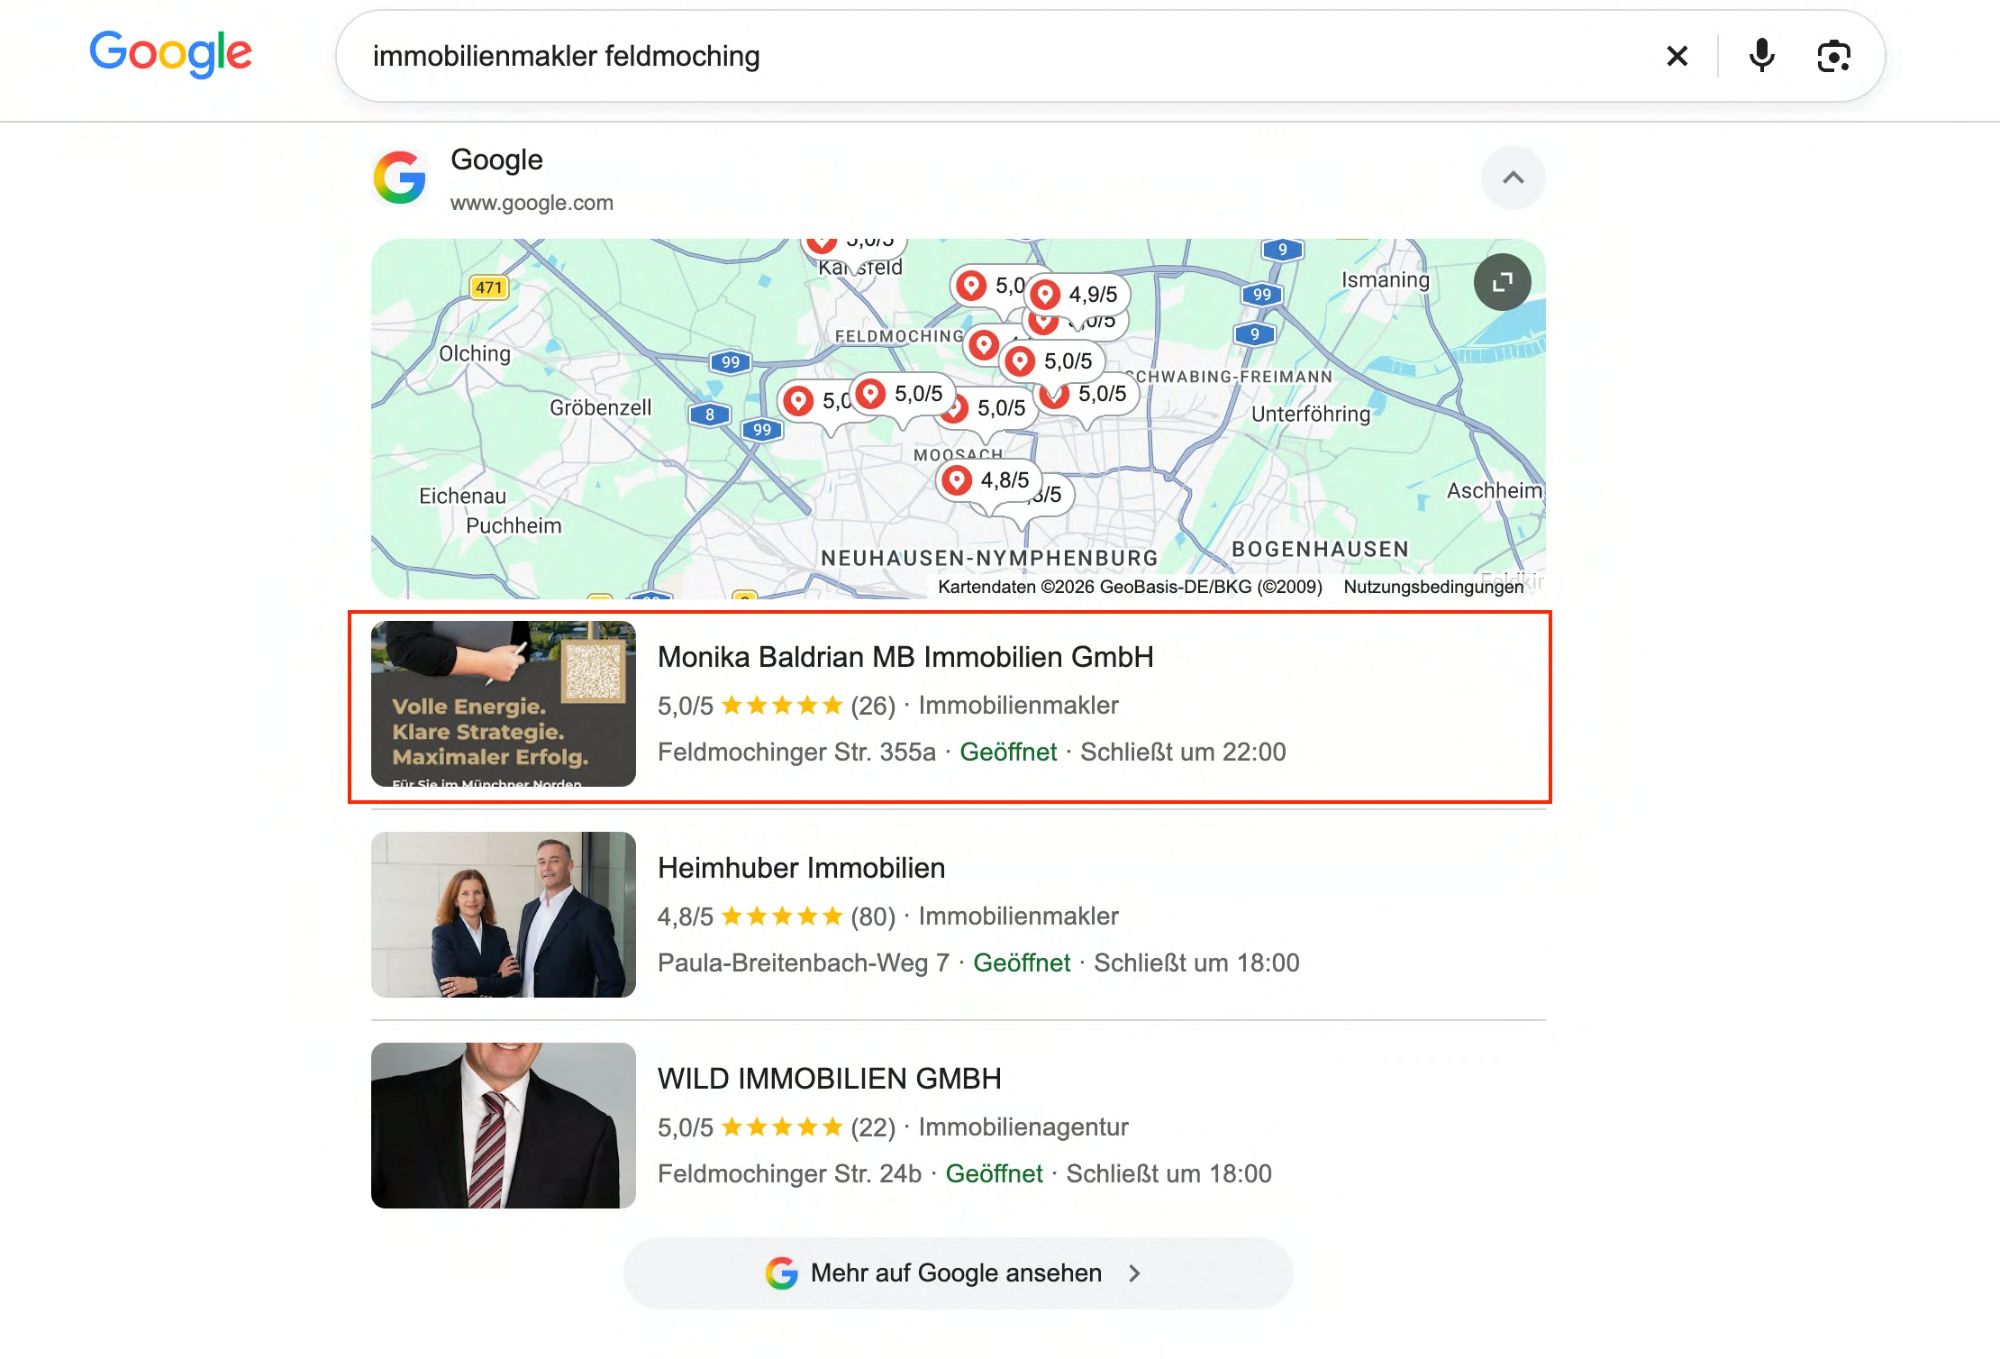Image resolution: width=2000 pixels, height=1359 pixels.
Task: Expand the map to fullscreen
Action: [1502, 283]
